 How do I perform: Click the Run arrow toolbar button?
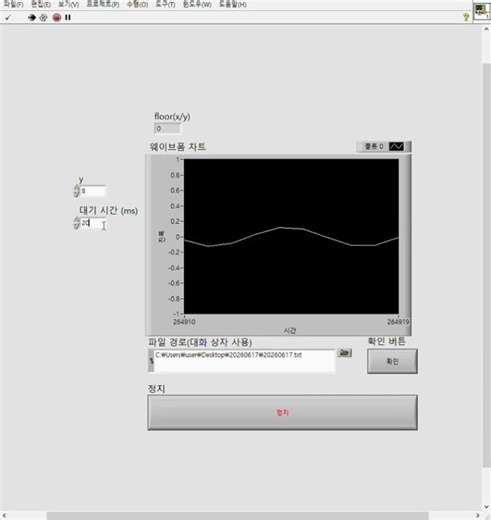(x=32, y=17)
